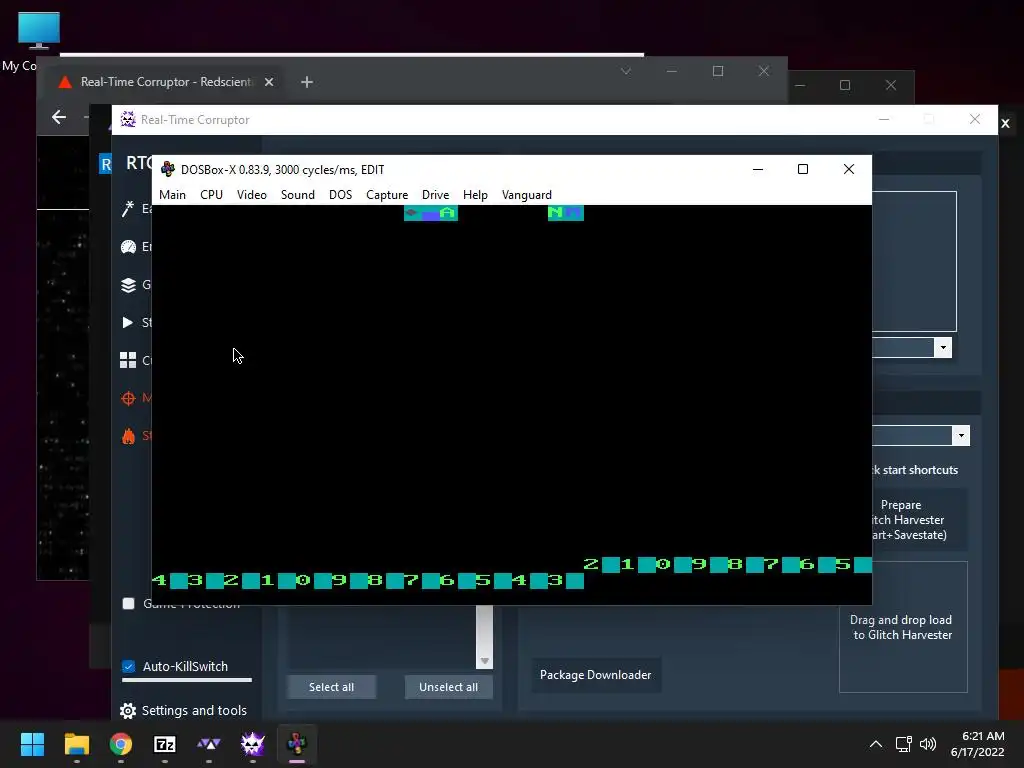Click the four-squares grid sidebar icon in RTC

click(128, 360)
